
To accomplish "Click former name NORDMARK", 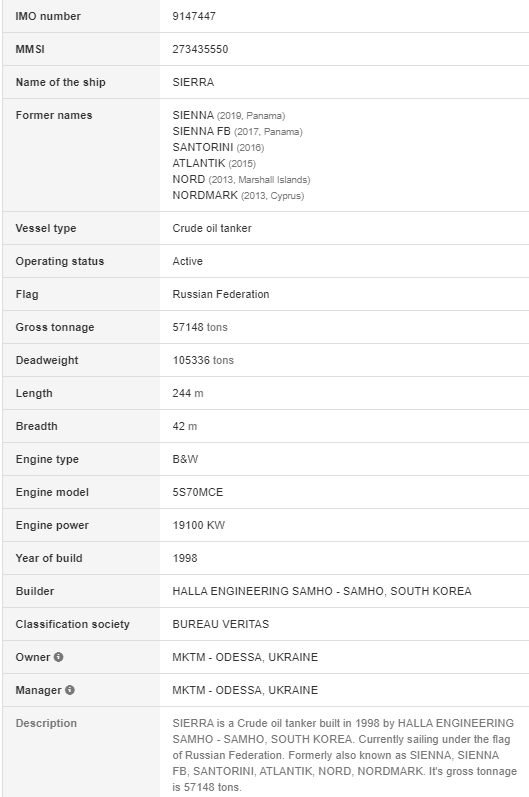I will [205, 195].
